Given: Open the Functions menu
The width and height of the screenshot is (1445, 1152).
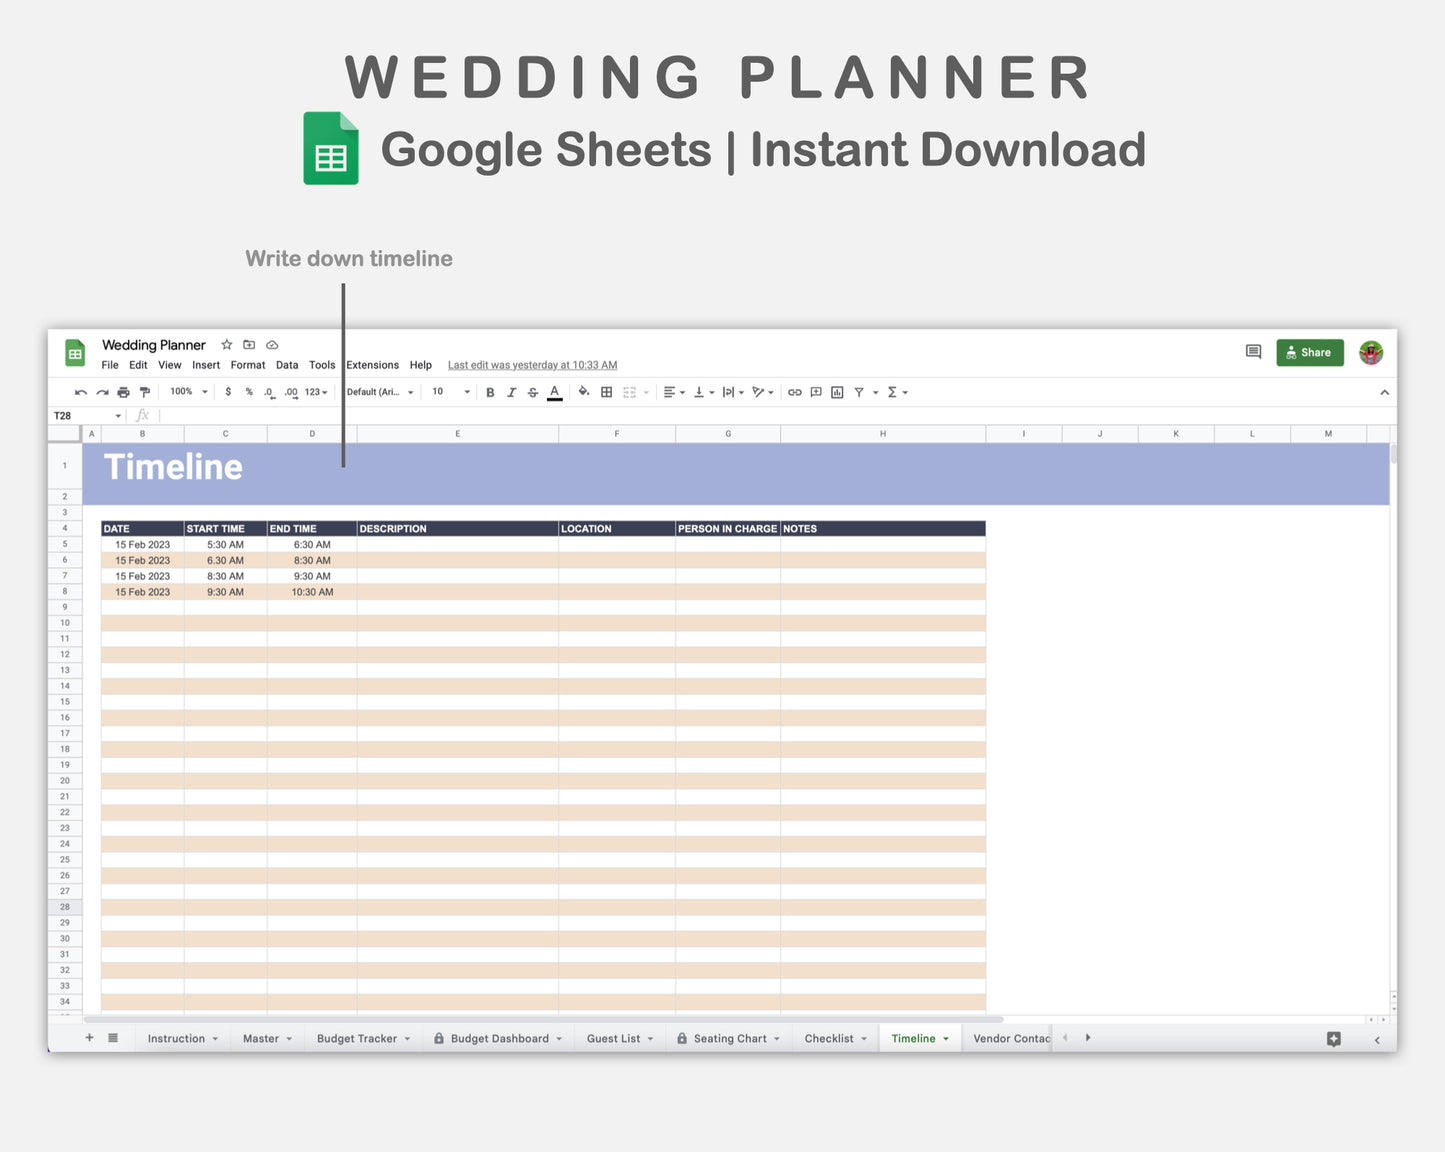Looking at the screenshot, I should (892, 392).
